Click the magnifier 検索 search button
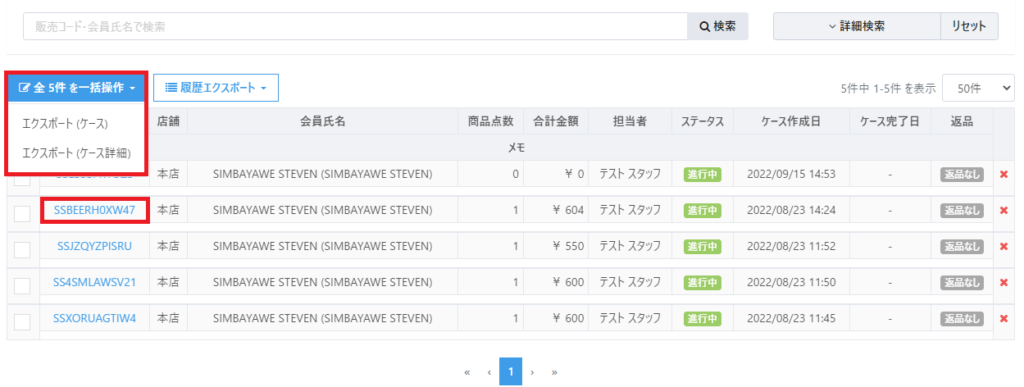The width and height of the screenshot is (1024, 387). (x=718, y=27)
